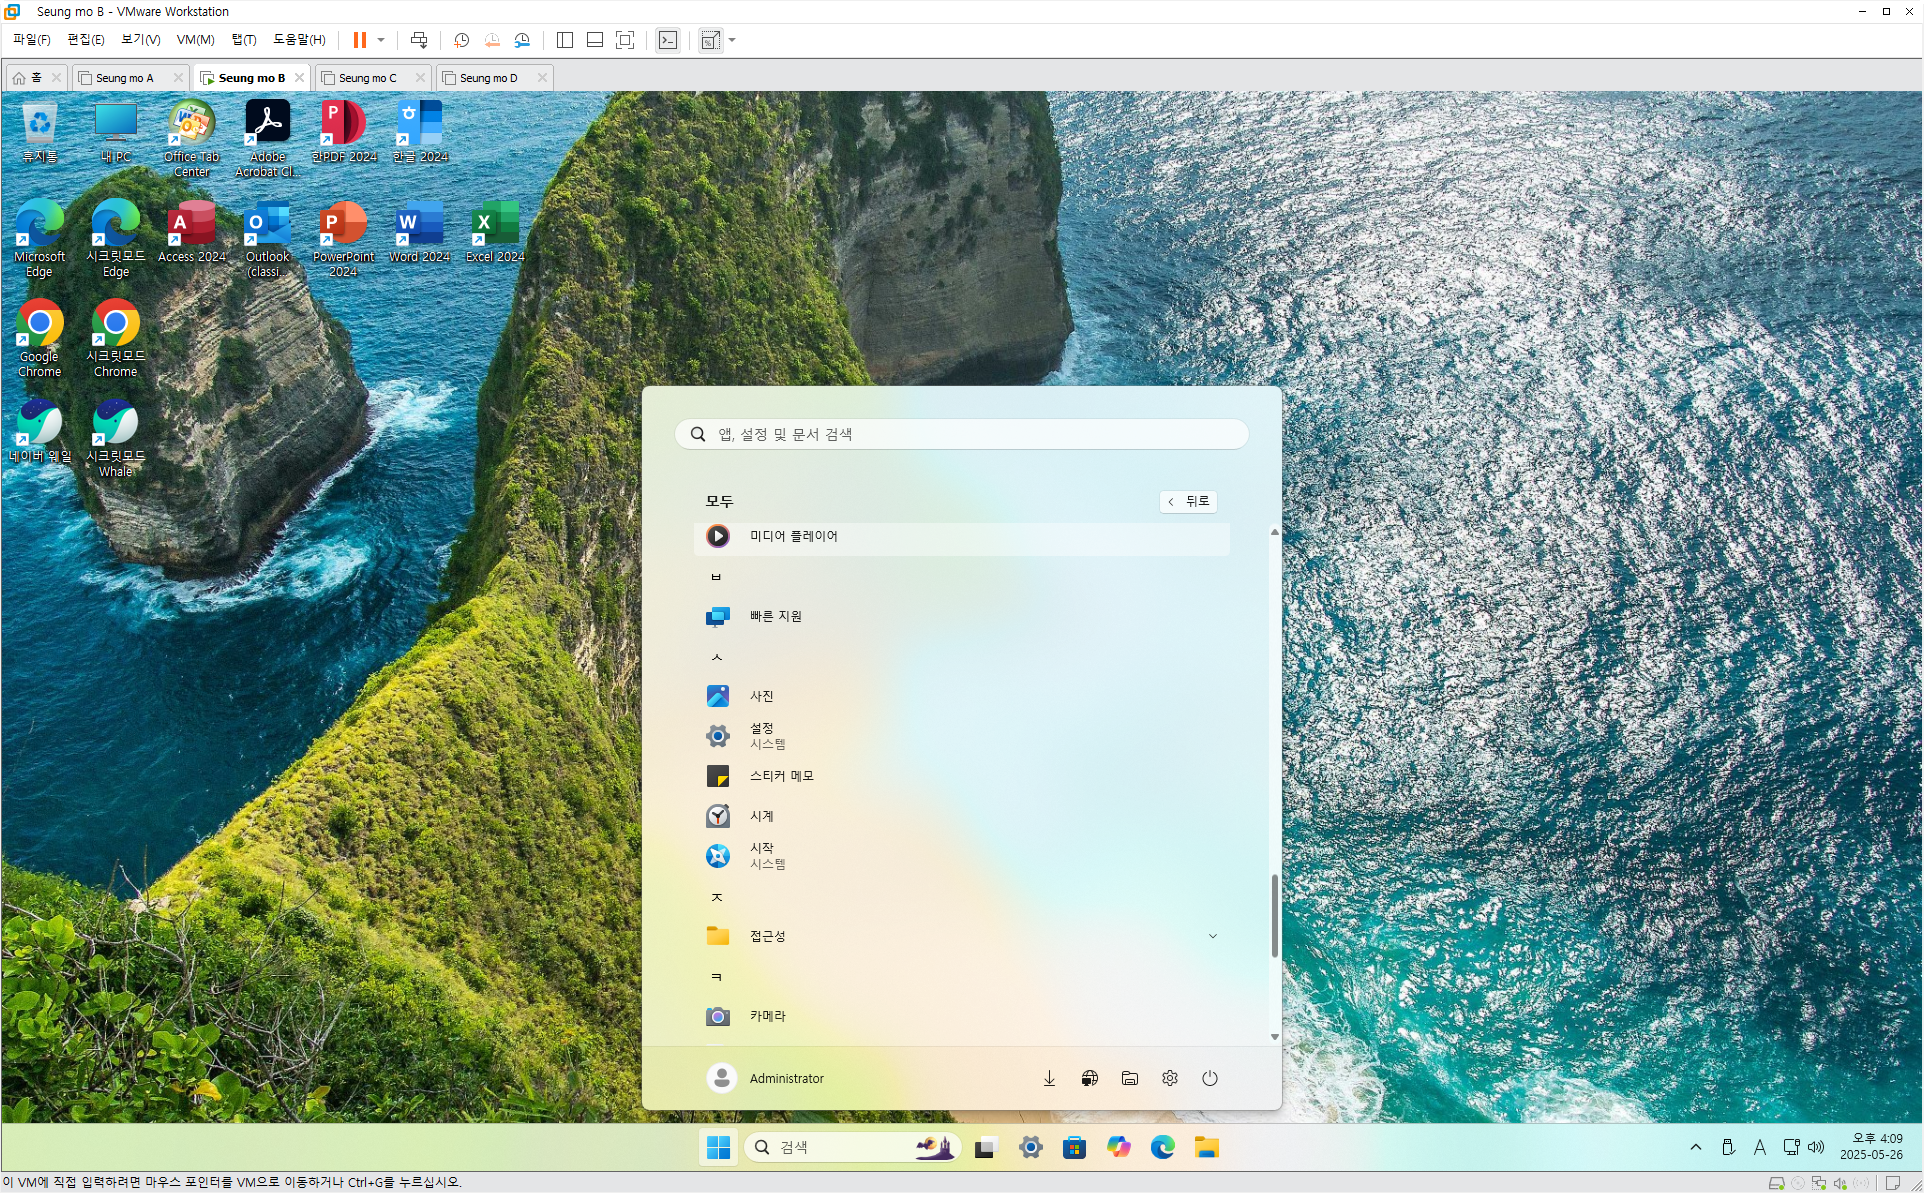Open Microsoft Store from the taskbar
Screen dimensions: 1924x1193
[x=1074, y=1147]
